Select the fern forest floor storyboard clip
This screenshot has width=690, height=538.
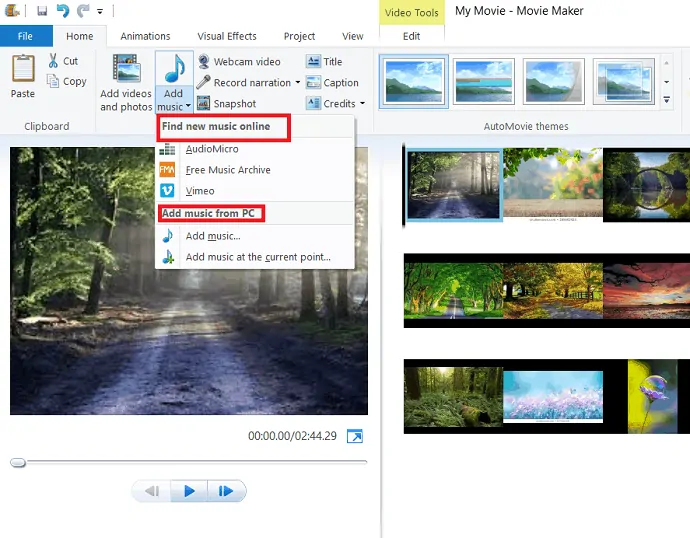pos(454,396)
